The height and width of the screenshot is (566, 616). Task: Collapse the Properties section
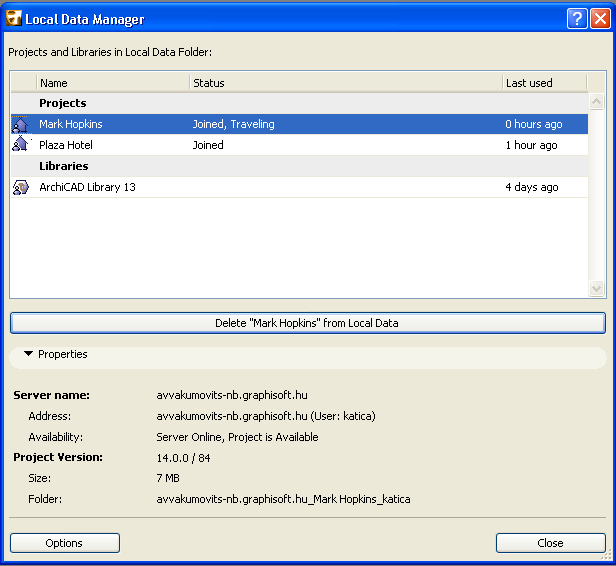point(29,354)
